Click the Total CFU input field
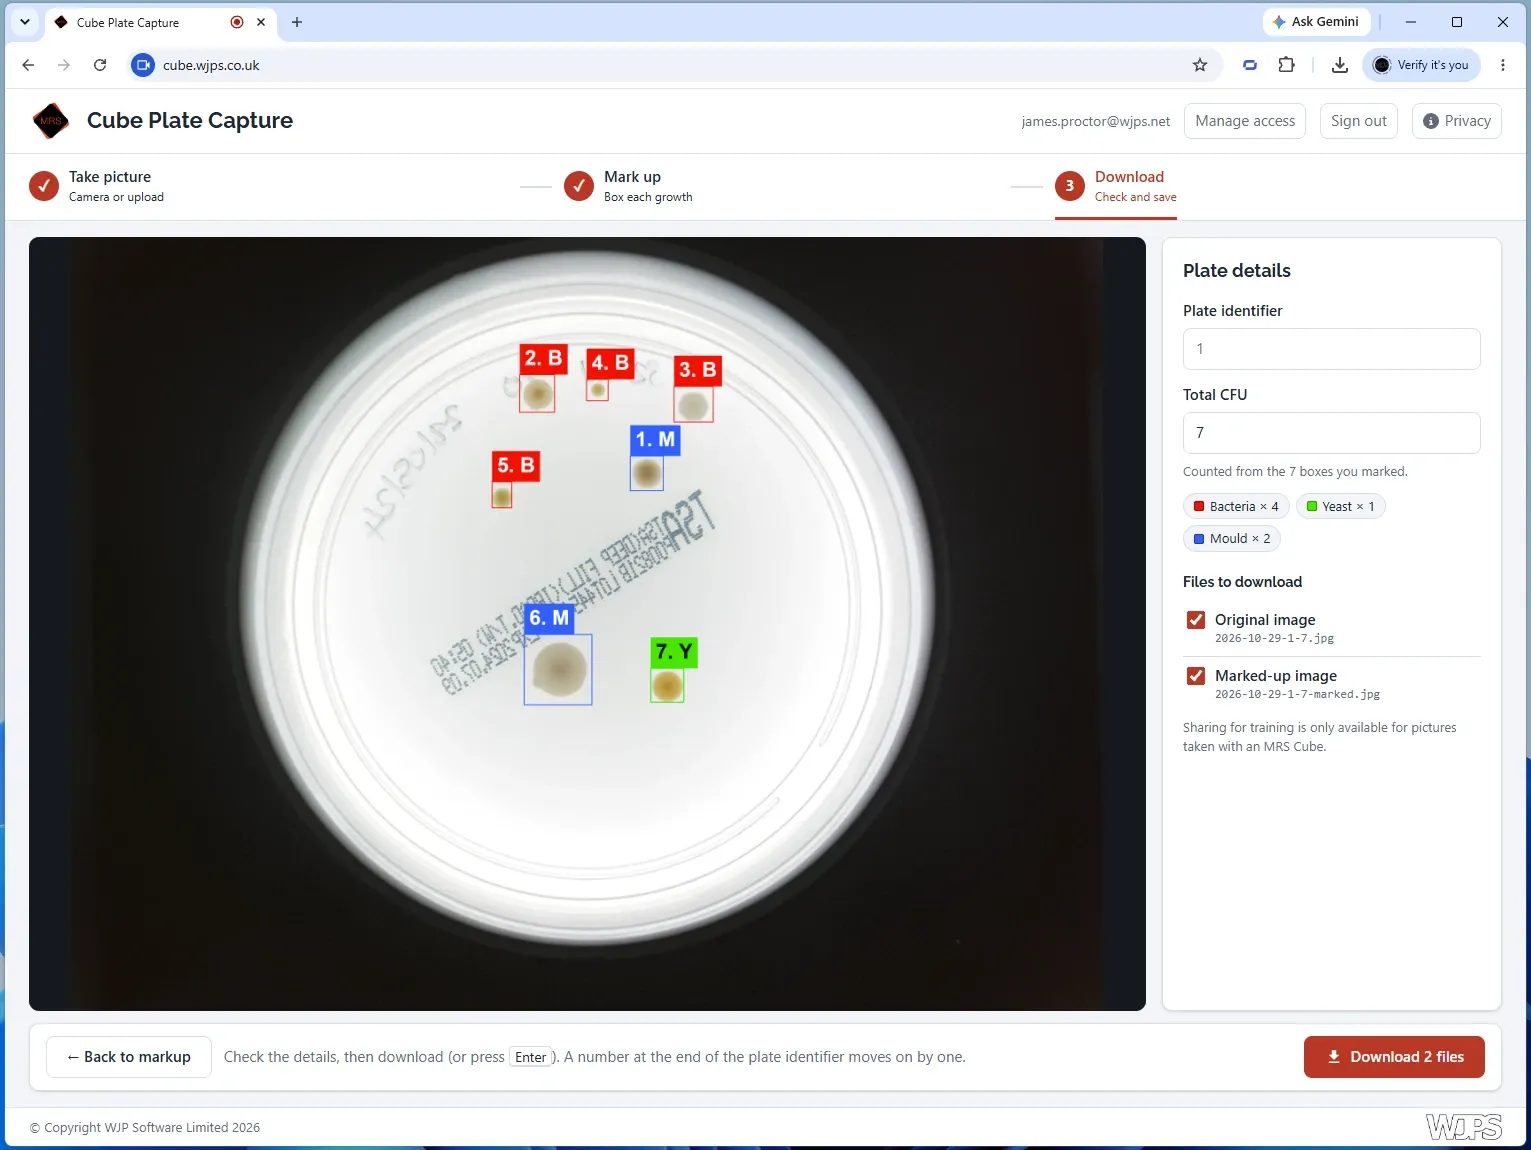This screenshot has height=1150, width=1531. pyautogui.click(x=1332, y=433)
